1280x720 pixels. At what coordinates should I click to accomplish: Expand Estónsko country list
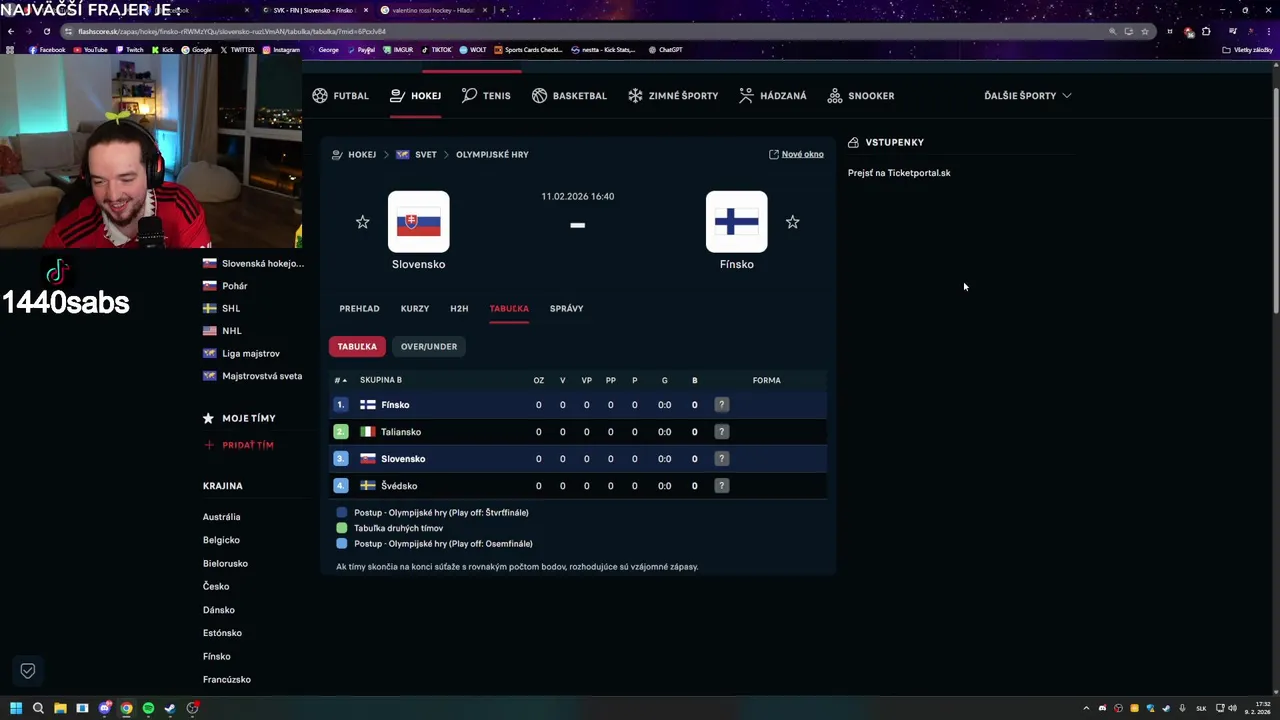(x=222, y=633)
